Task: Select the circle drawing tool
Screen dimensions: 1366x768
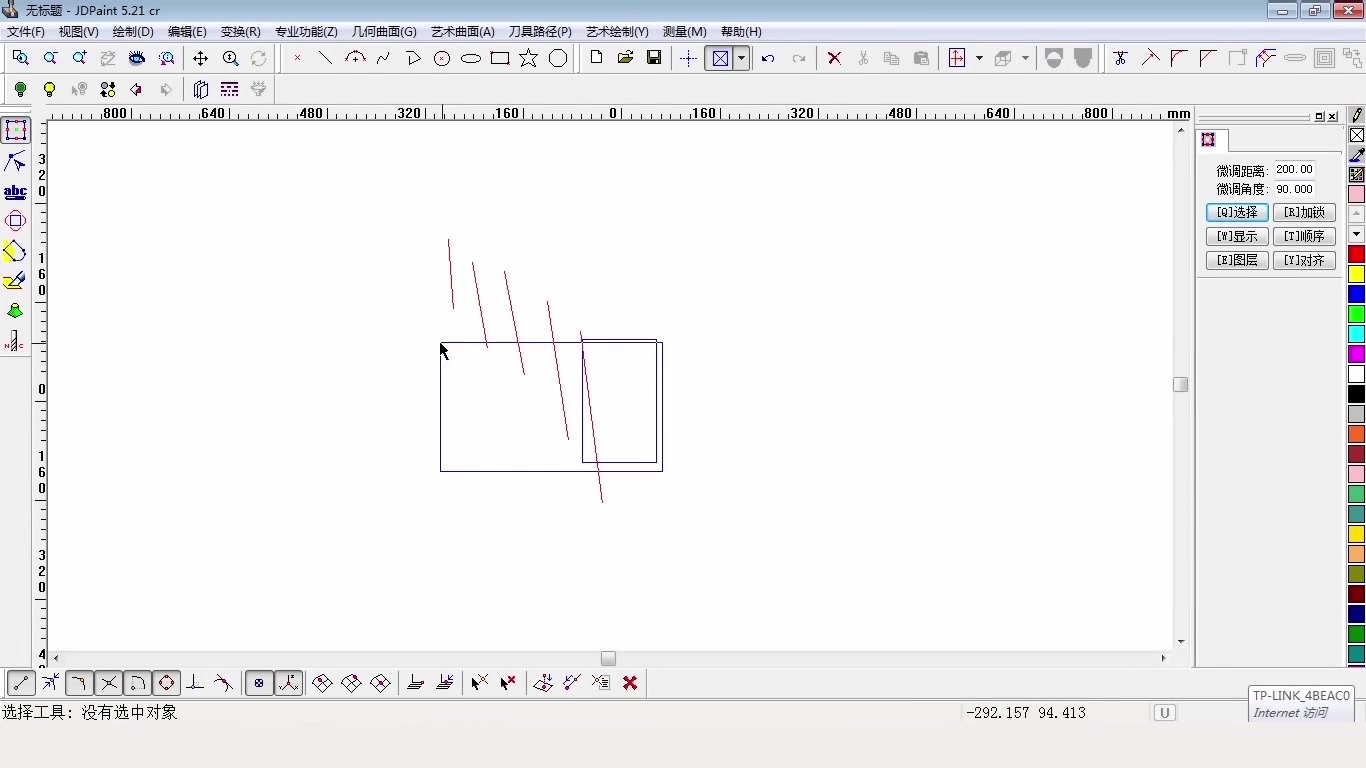Action: pos(442,58)
